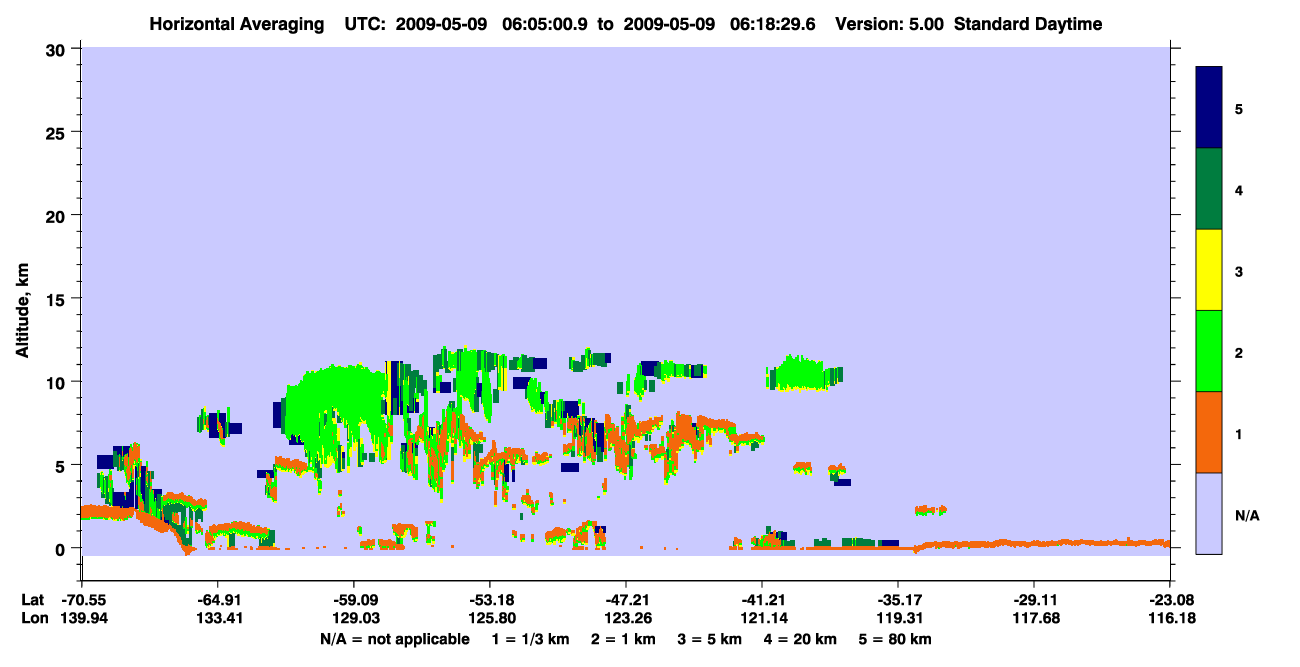This screenshot has height=667, width=1300.
Task: Click the 'Lat' row label
Action: 32,600
